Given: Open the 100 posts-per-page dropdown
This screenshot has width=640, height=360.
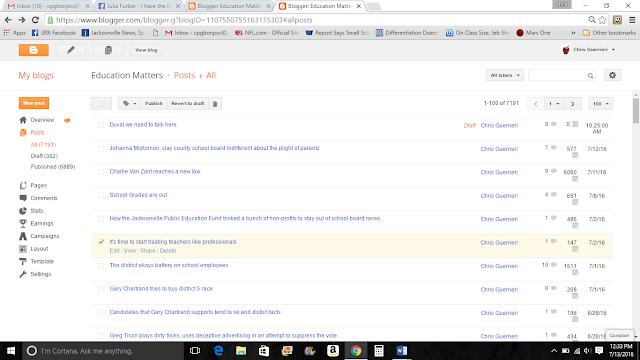Looking at the screenshot, I should click(600, 104).
